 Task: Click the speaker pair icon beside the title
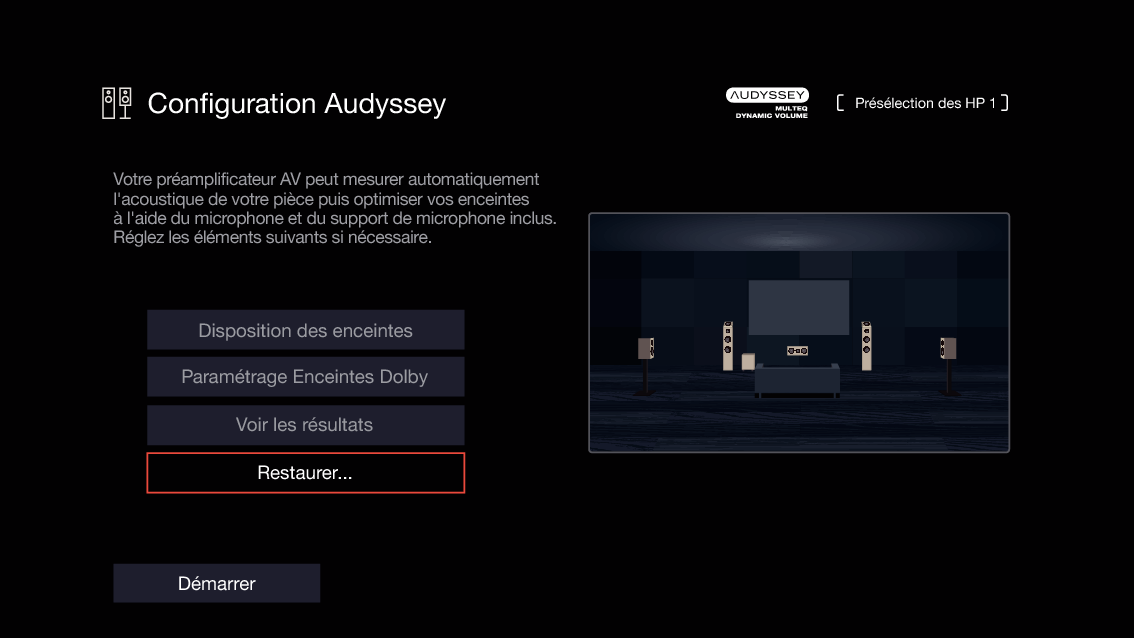(116, 102)
